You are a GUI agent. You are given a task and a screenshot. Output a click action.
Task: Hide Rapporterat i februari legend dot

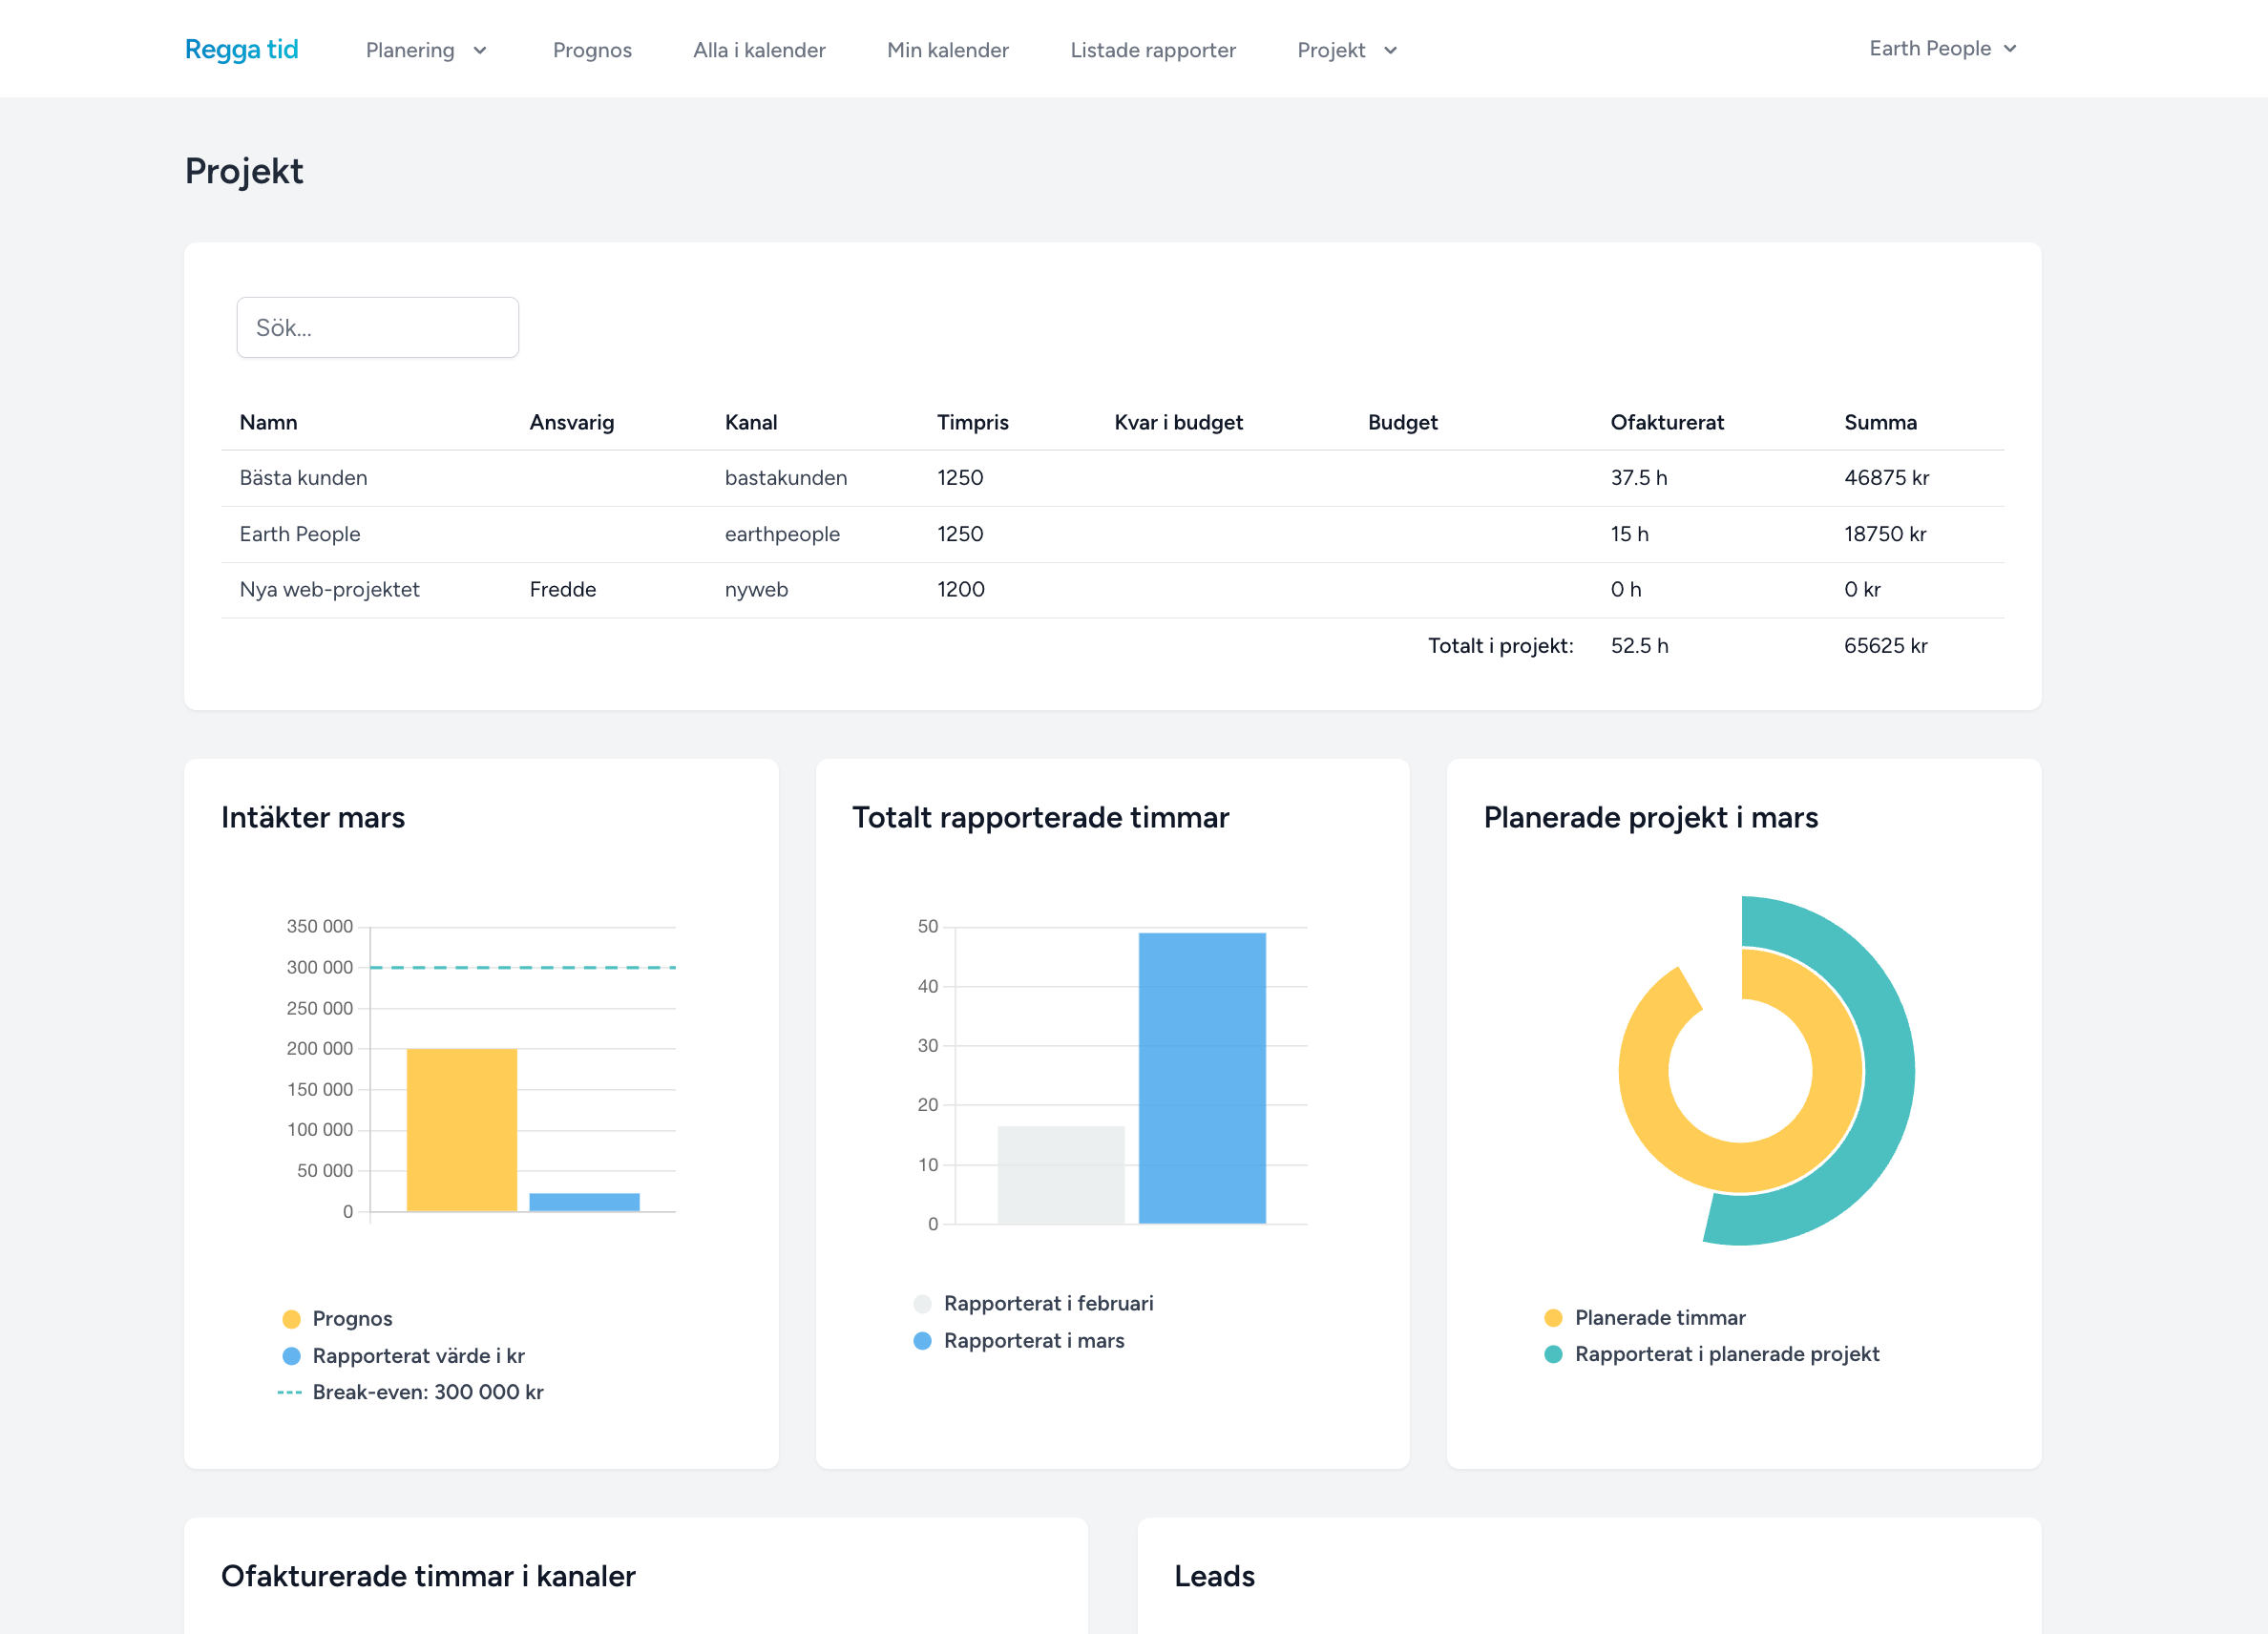[922, 1304]
